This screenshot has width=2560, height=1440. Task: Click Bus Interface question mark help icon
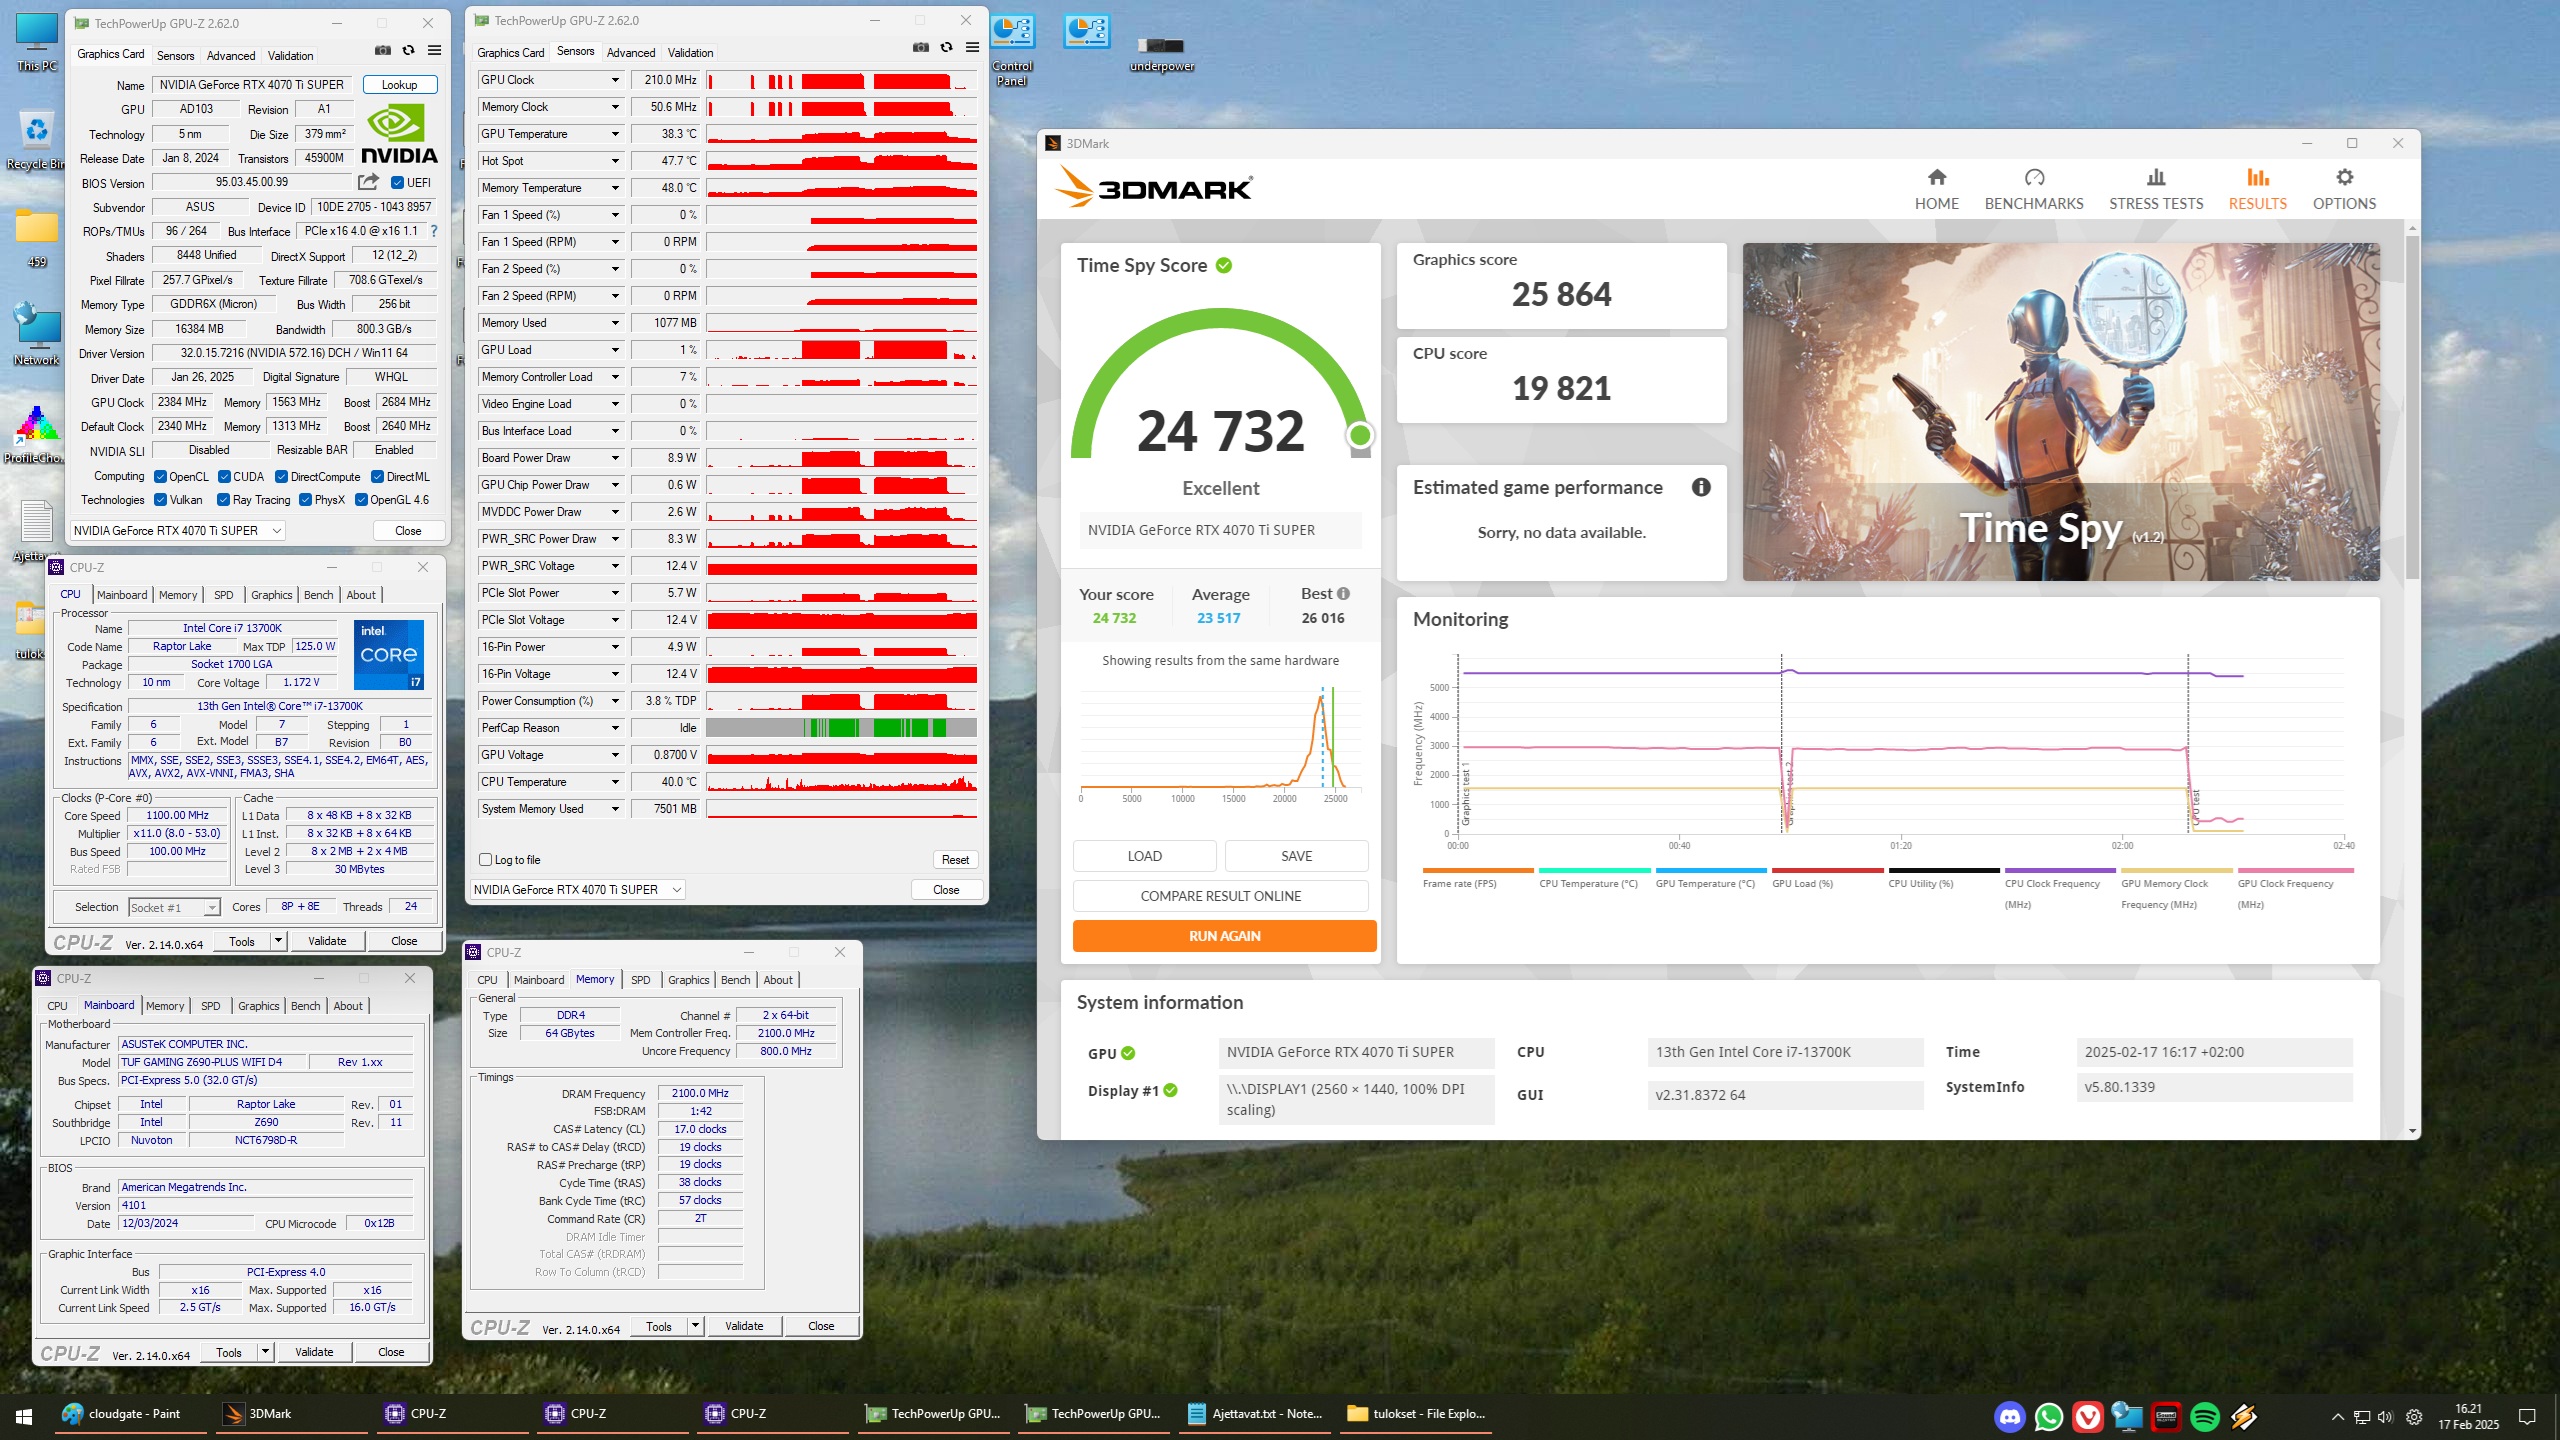click(433, 231)
